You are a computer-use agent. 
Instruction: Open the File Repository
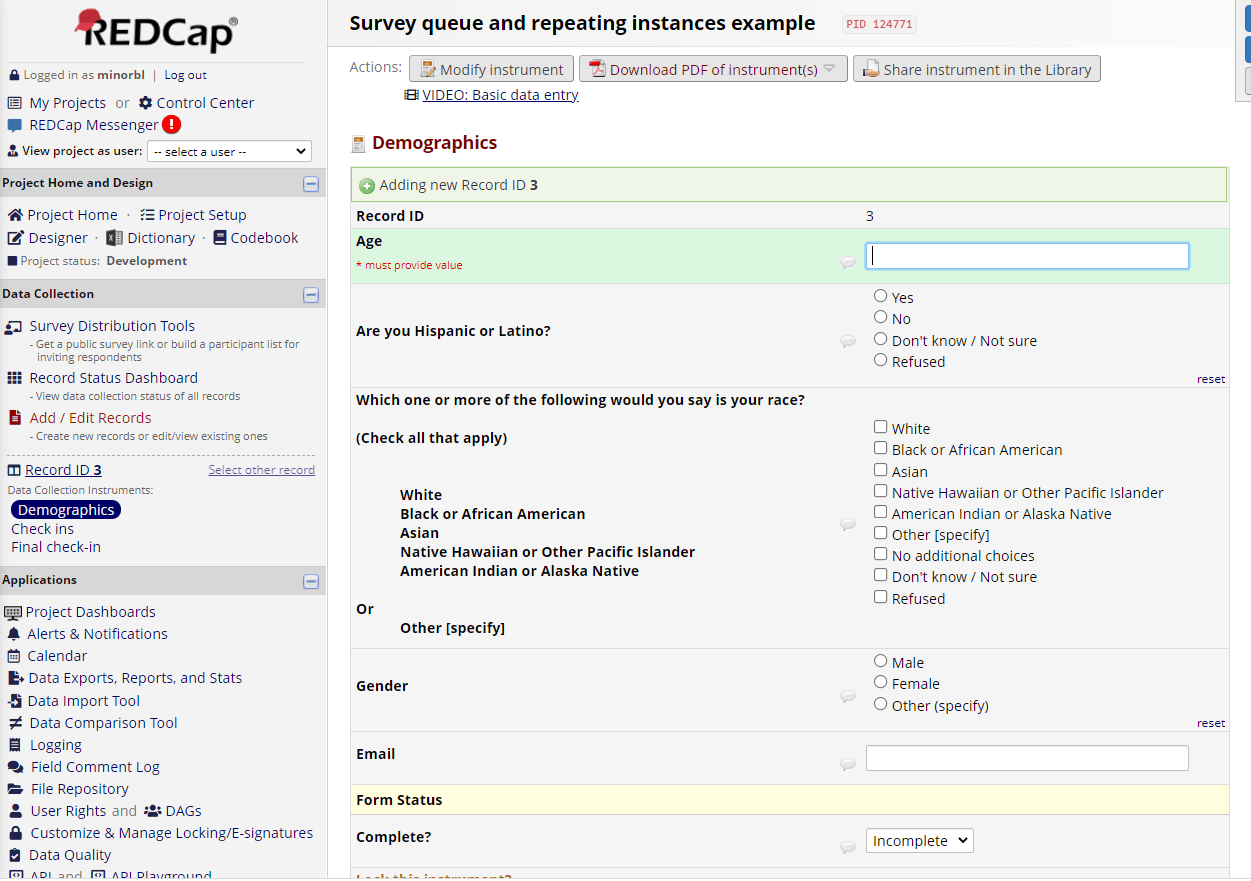(79, 788)
